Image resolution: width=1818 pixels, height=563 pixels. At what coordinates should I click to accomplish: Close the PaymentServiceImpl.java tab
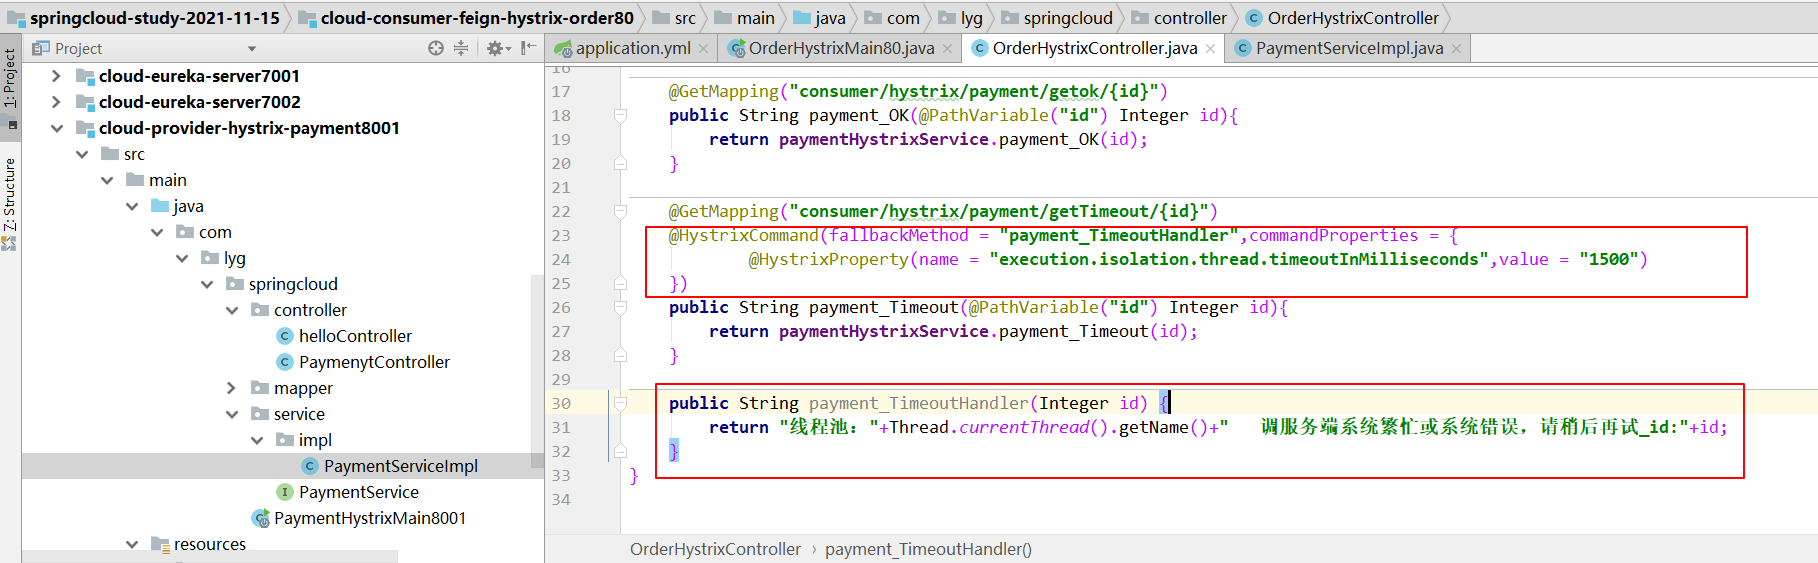click(1456, 48)
